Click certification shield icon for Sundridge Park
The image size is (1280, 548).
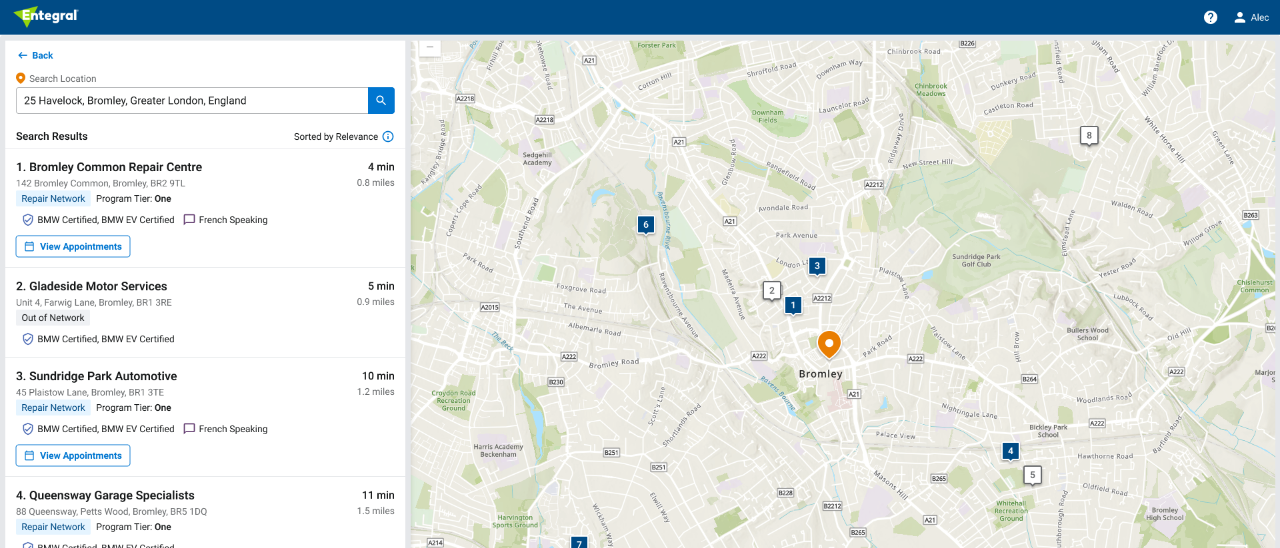coord(28,429)
